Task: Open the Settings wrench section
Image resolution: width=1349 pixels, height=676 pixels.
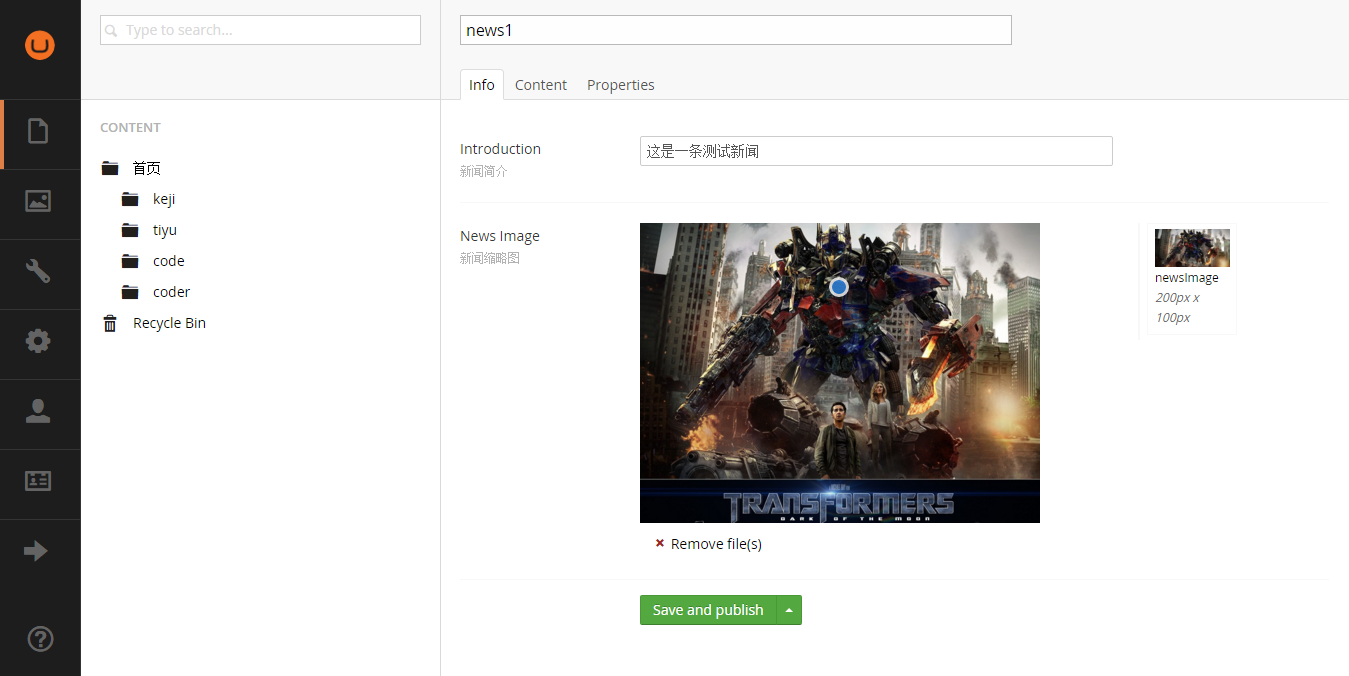Action: [x=38, y=271]
